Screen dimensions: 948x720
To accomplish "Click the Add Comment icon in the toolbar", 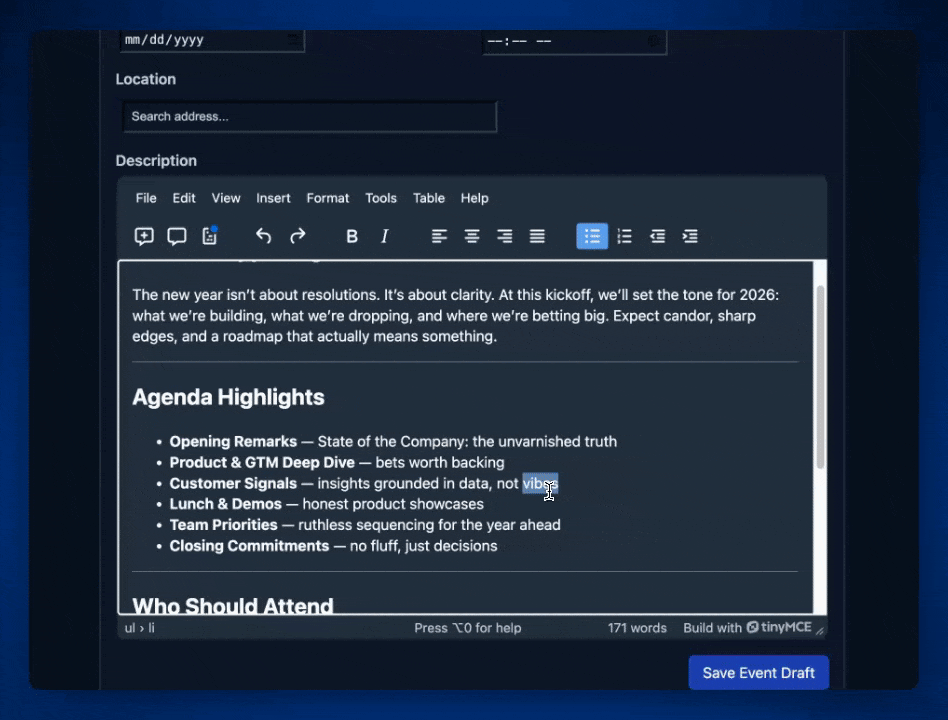I will (144, 236).
